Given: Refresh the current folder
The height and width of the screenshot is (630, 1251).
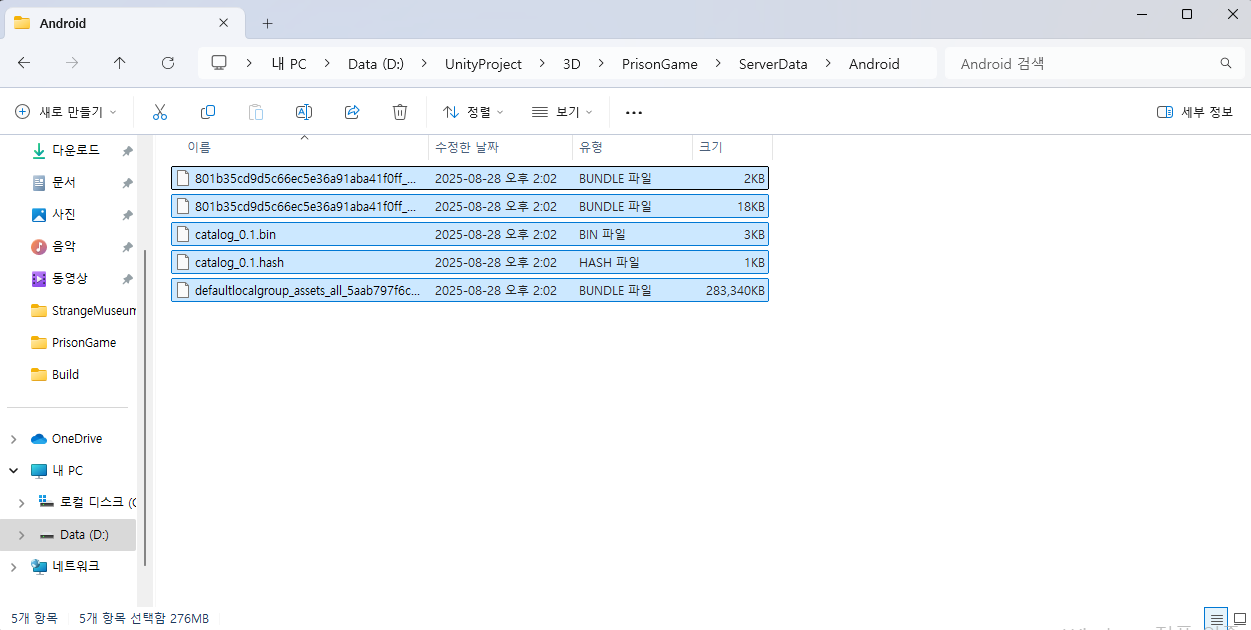Looking at the screenshot, I should [x=168, y=63].
